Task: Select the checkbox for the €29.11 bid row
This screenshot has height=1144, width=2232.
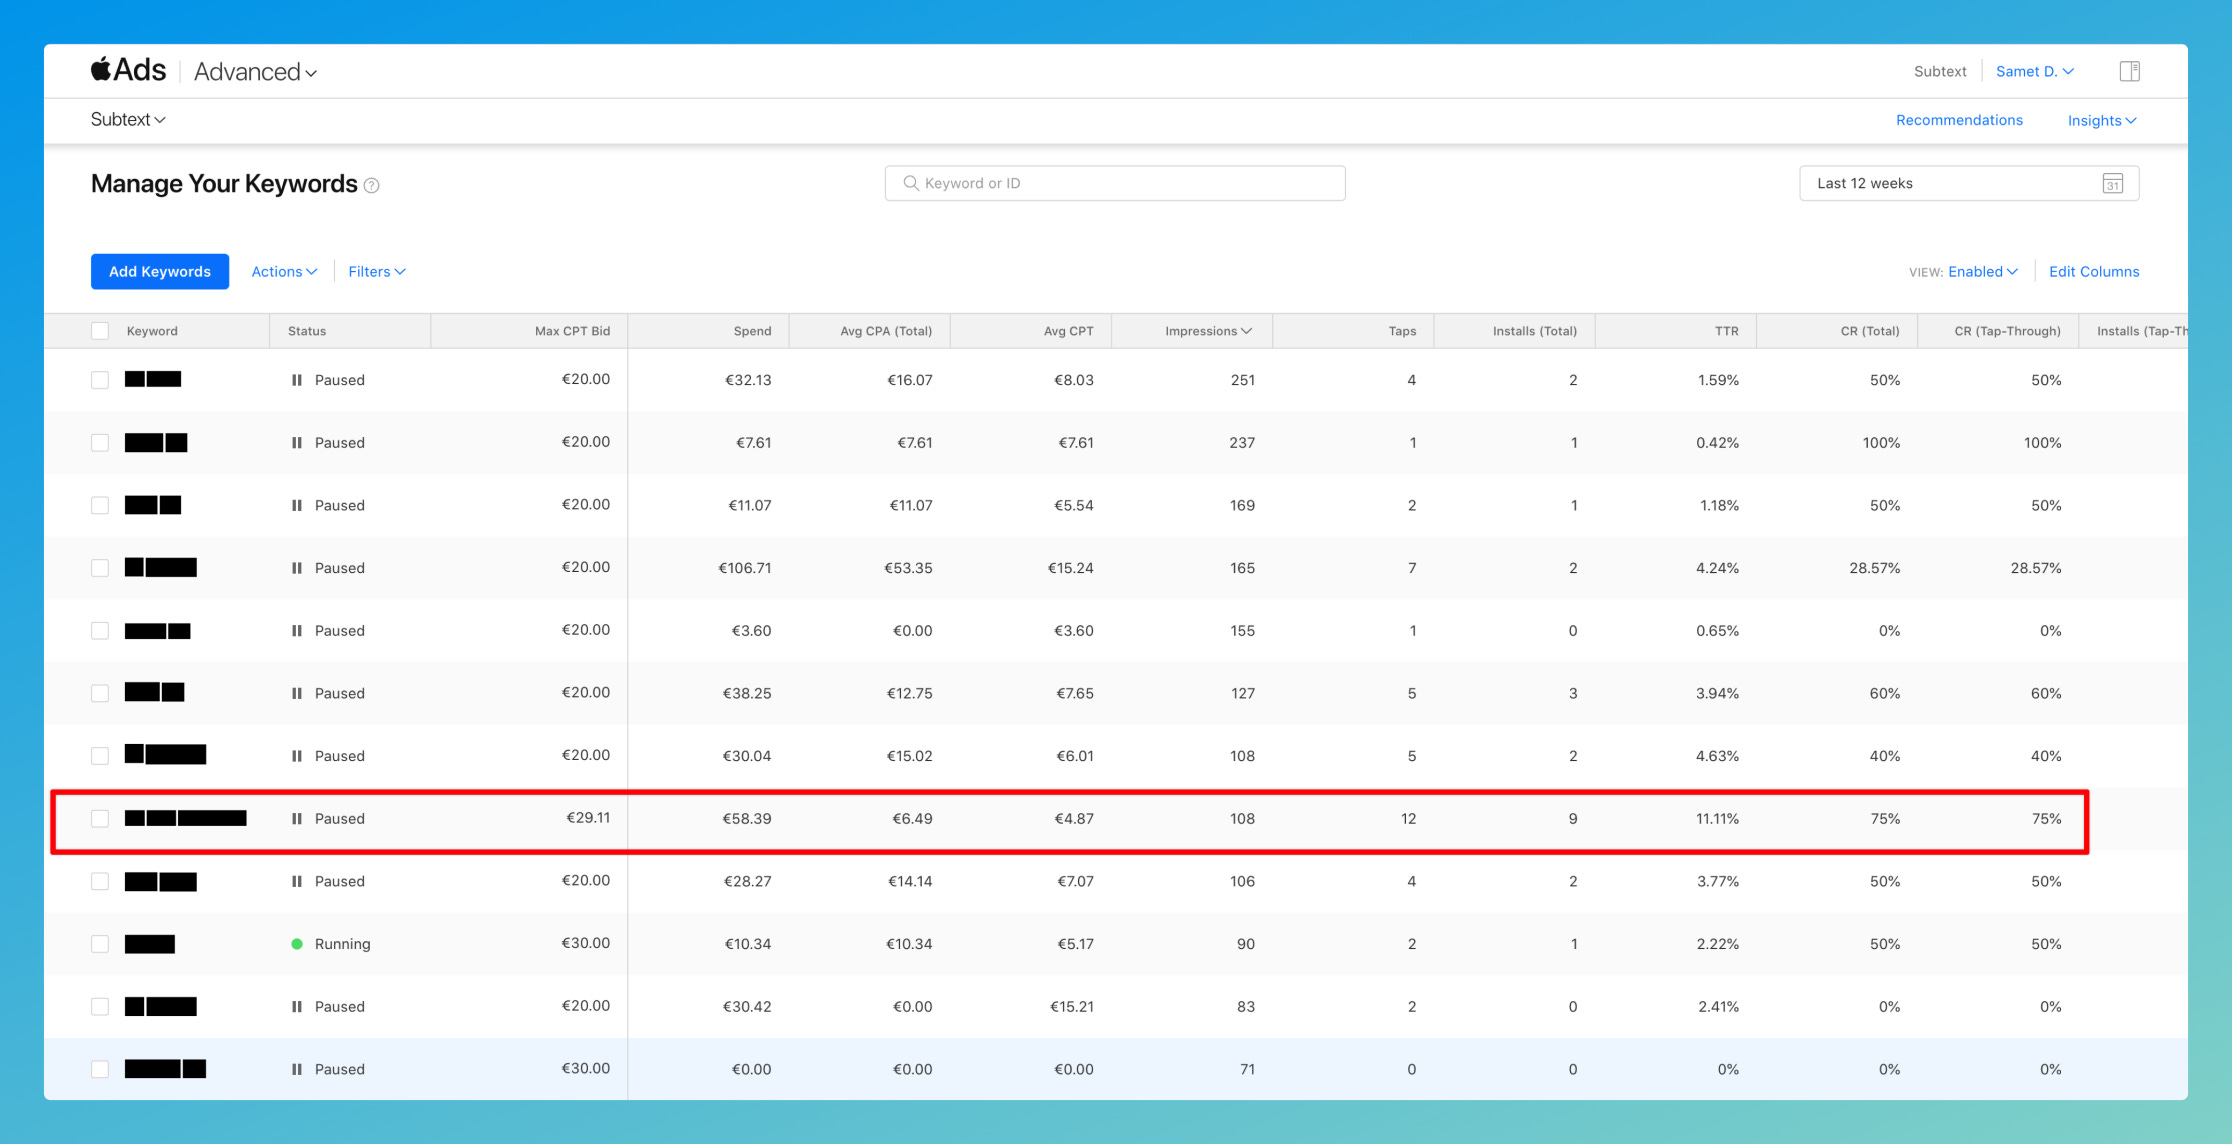Action: 100,818
